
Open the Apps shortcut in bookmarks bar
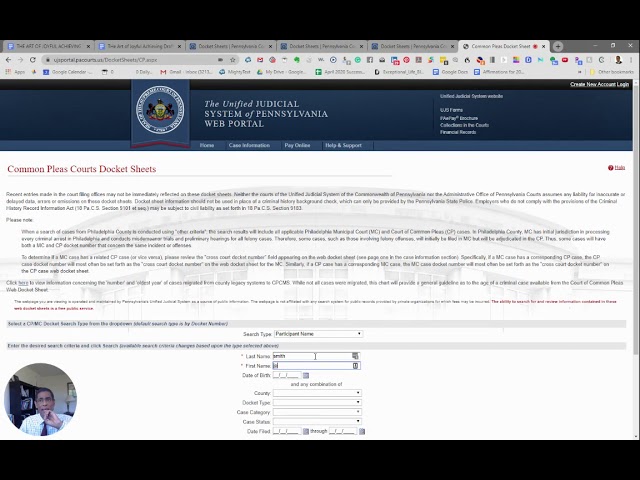pos(15,72)
